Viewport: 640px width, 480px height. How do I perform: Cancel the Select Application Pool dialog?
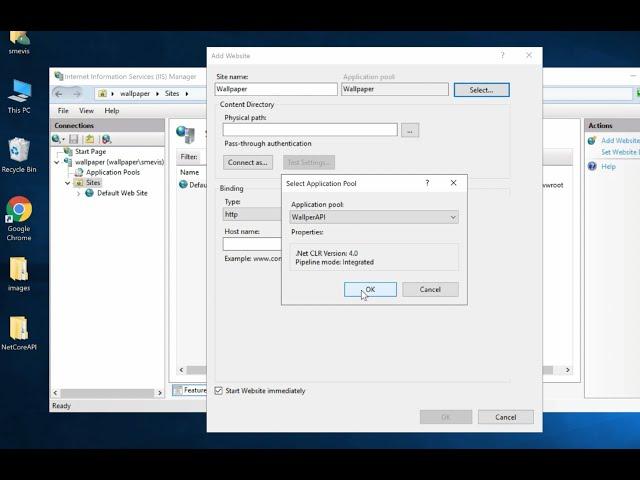430,289
